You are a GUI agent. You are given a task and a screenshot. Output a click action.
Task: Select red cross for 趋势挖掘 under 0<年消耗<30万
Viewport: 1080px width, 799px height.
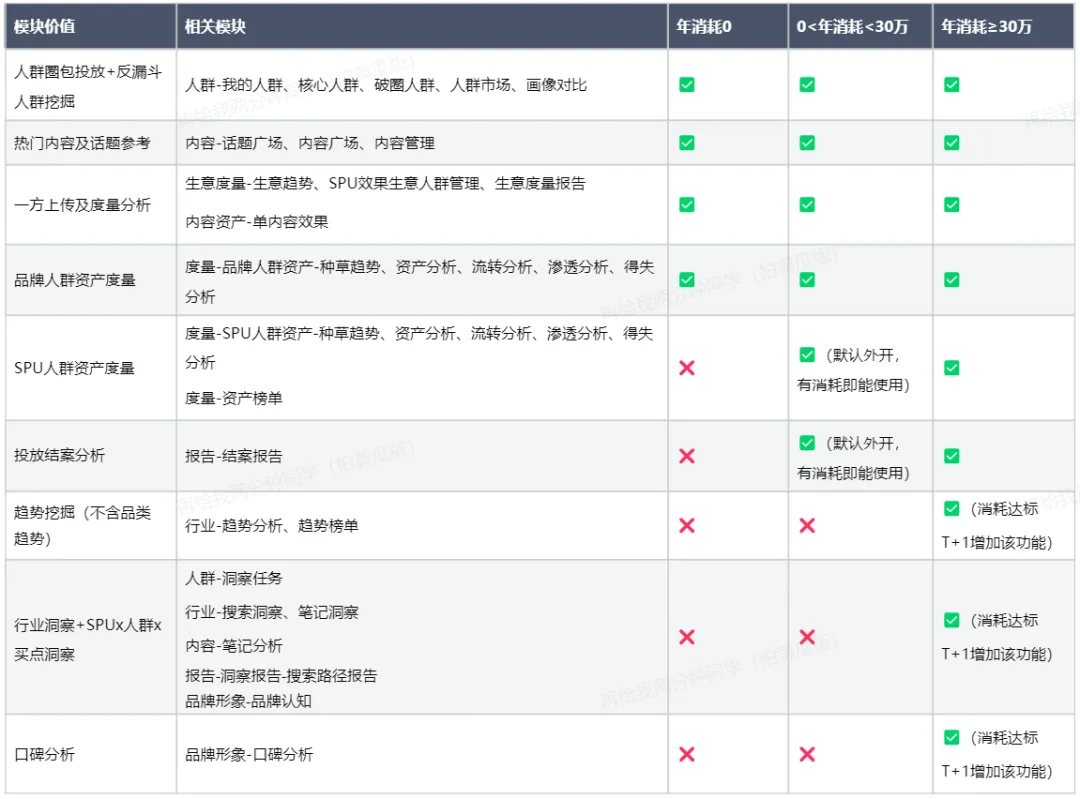pos(807,525)
